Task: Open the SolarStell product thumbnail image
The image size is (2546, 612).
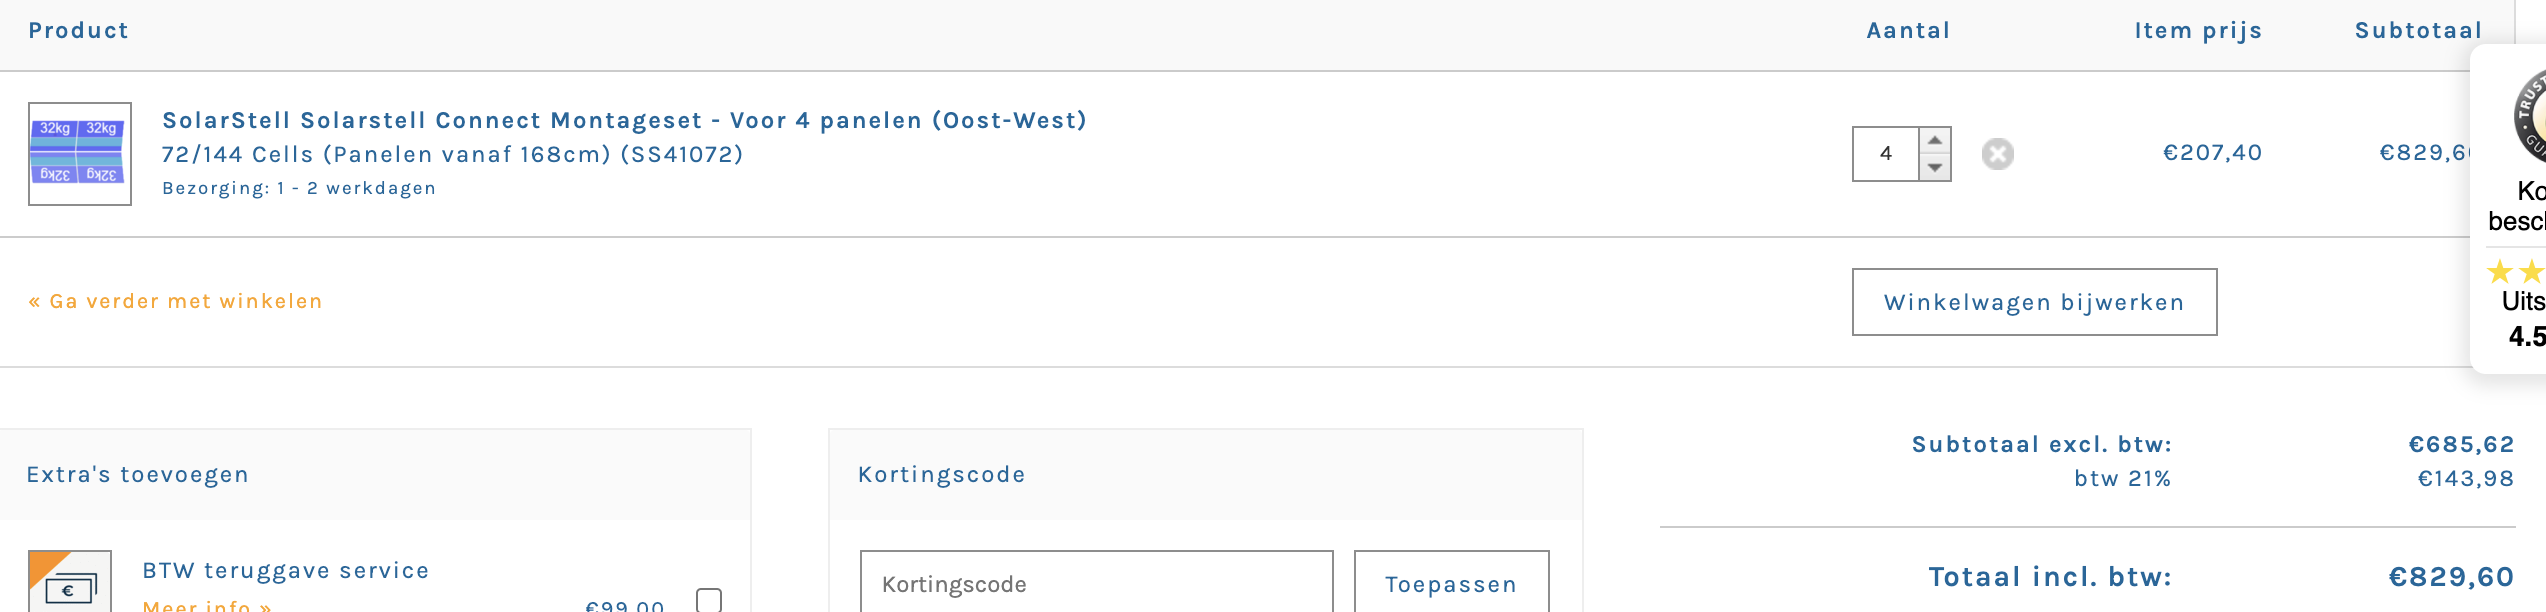Action: 80,154
